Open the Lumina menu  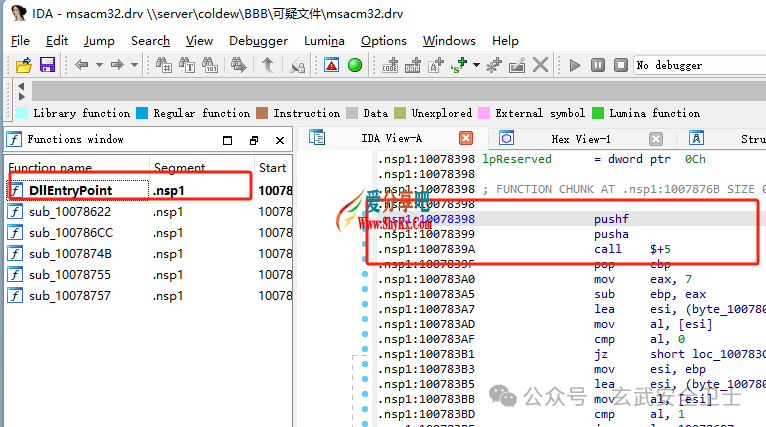click(324, 41)
